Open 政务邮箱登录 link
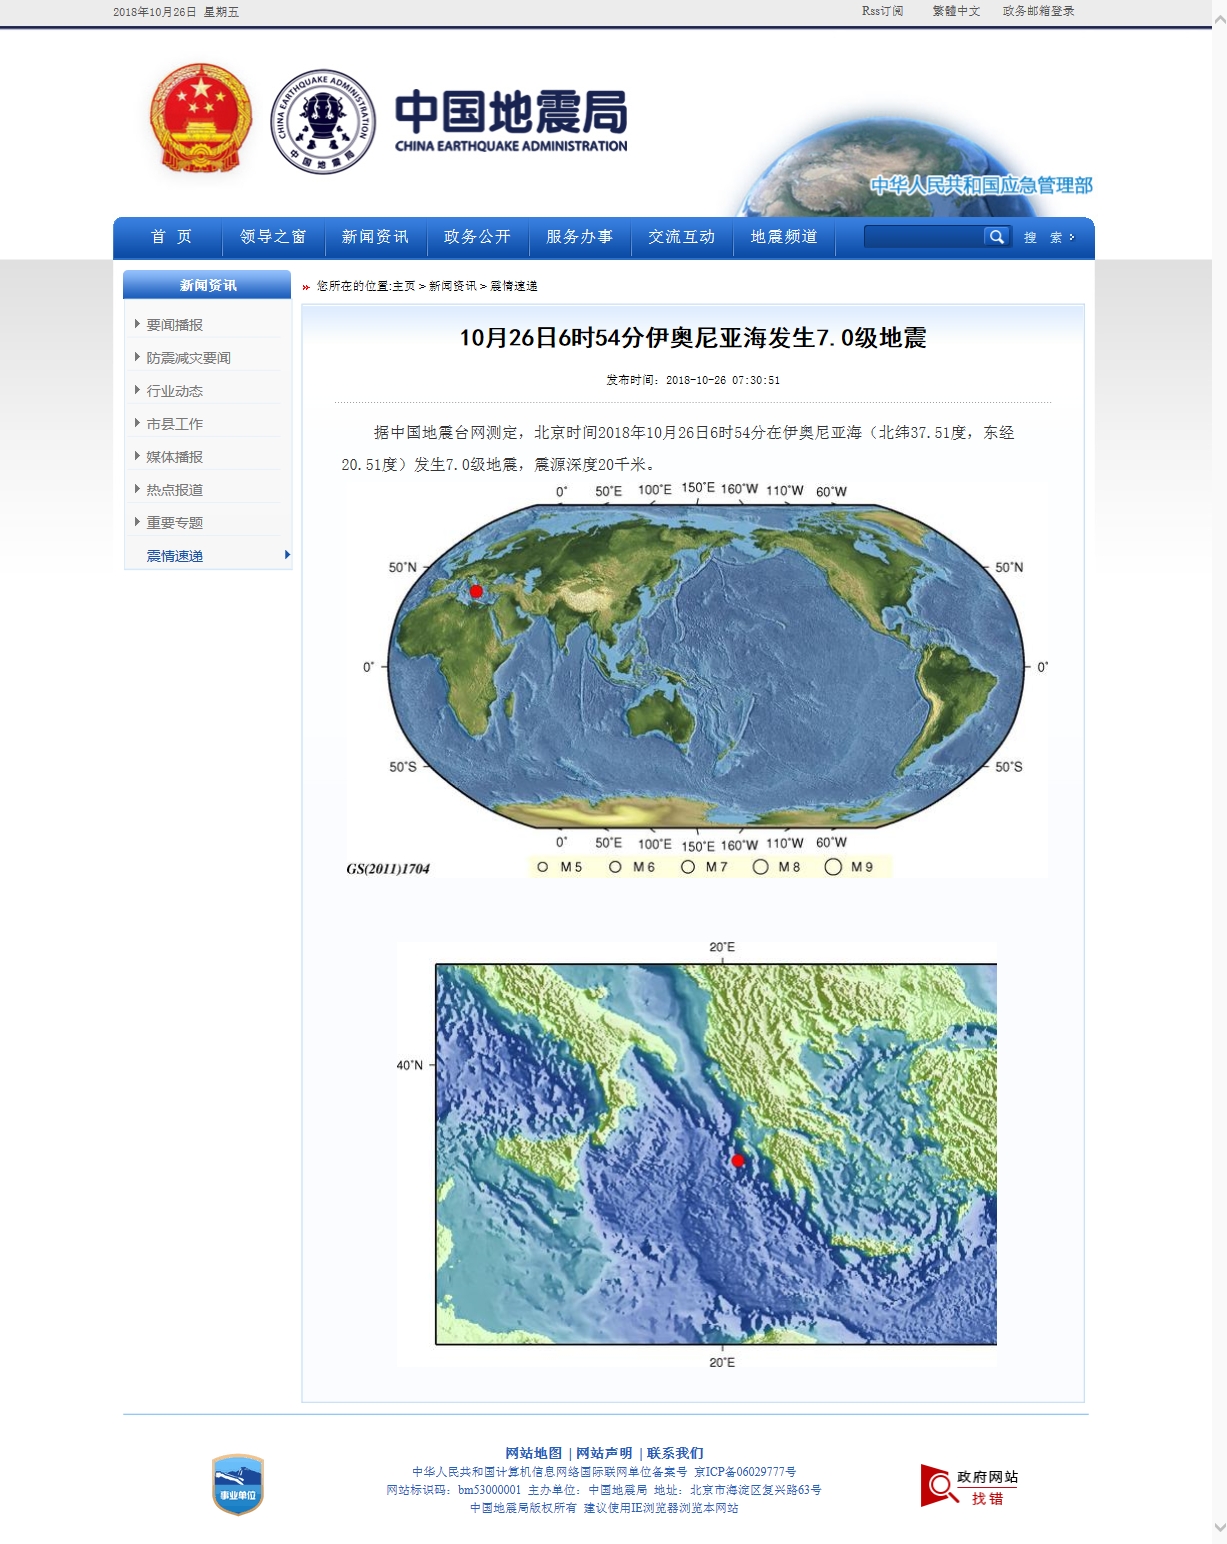 pos(1038,11)
